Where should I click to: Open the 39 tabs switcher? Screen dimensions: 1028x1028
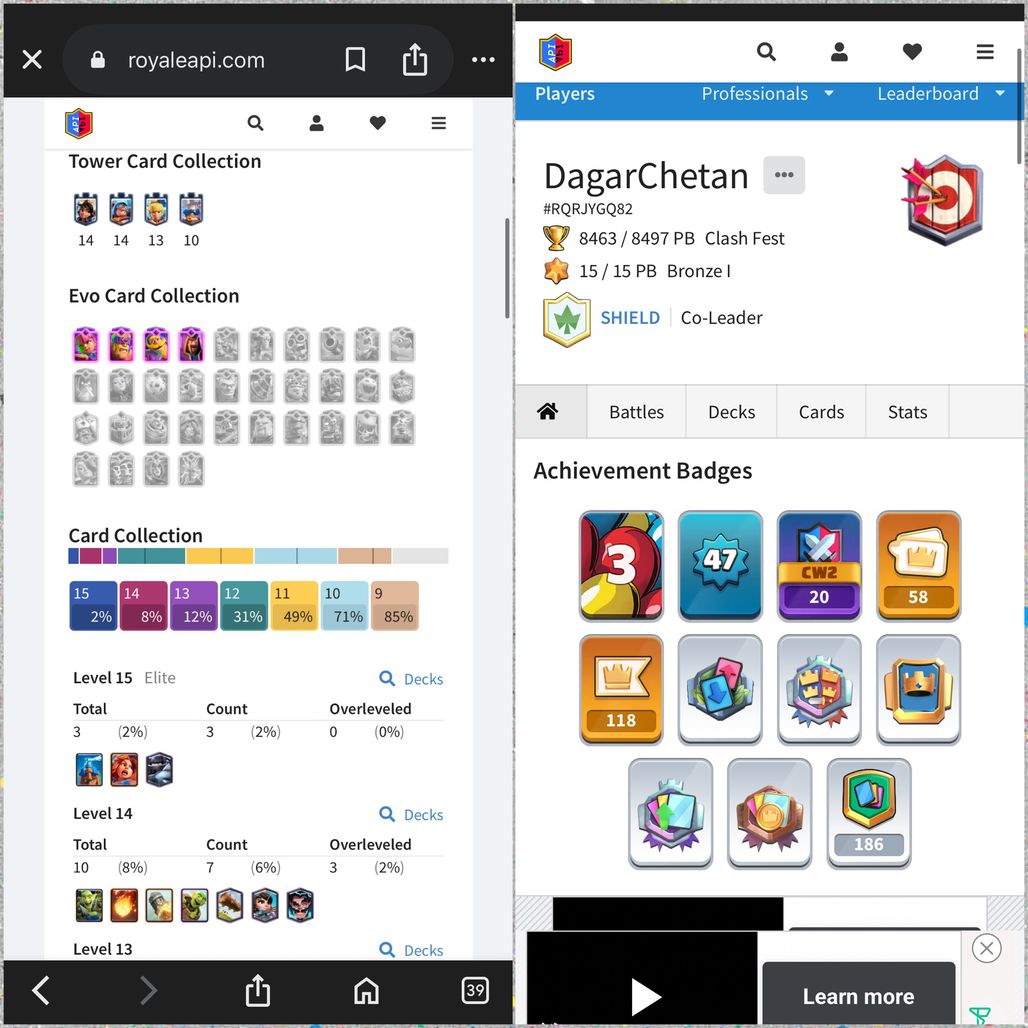click(x=475, y=990)
